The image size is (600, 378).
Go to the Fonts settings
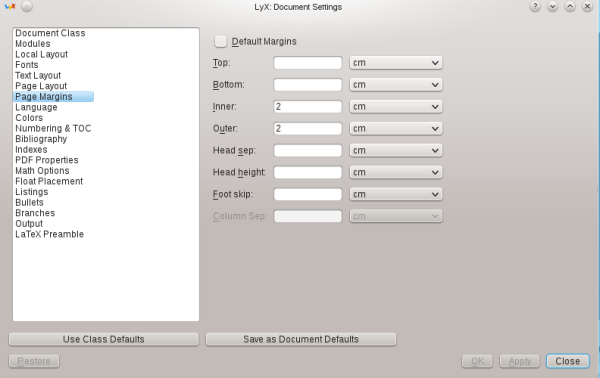27,65
